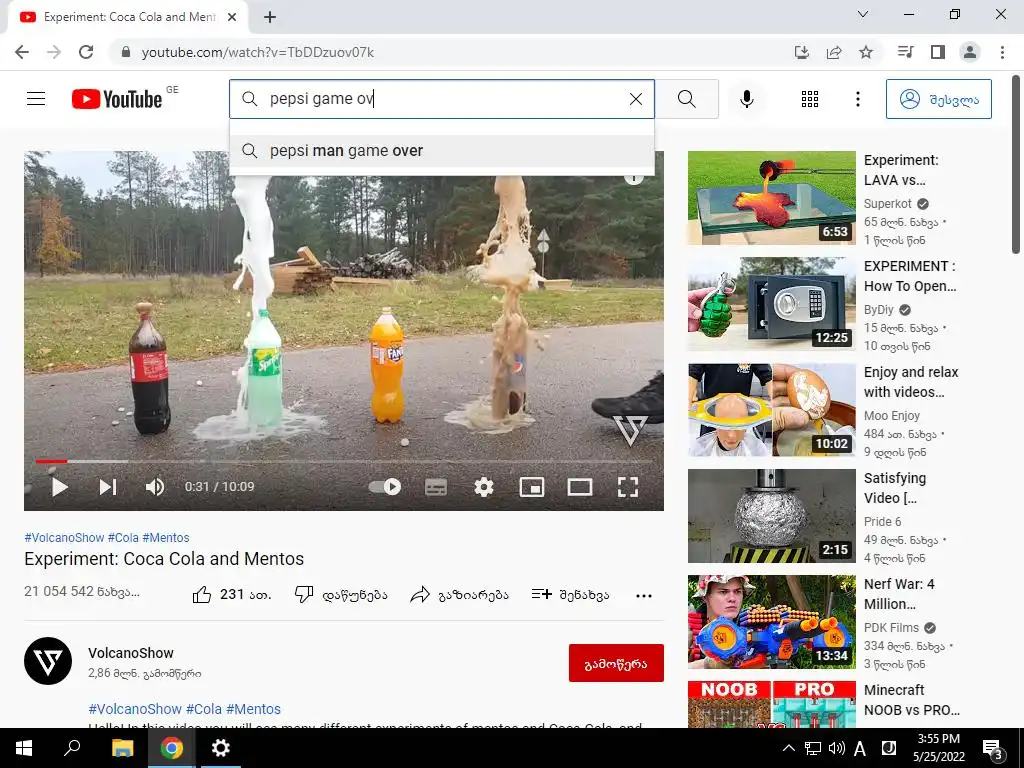
Task: Seek on the video progress bar
Action: coord(344,461)
